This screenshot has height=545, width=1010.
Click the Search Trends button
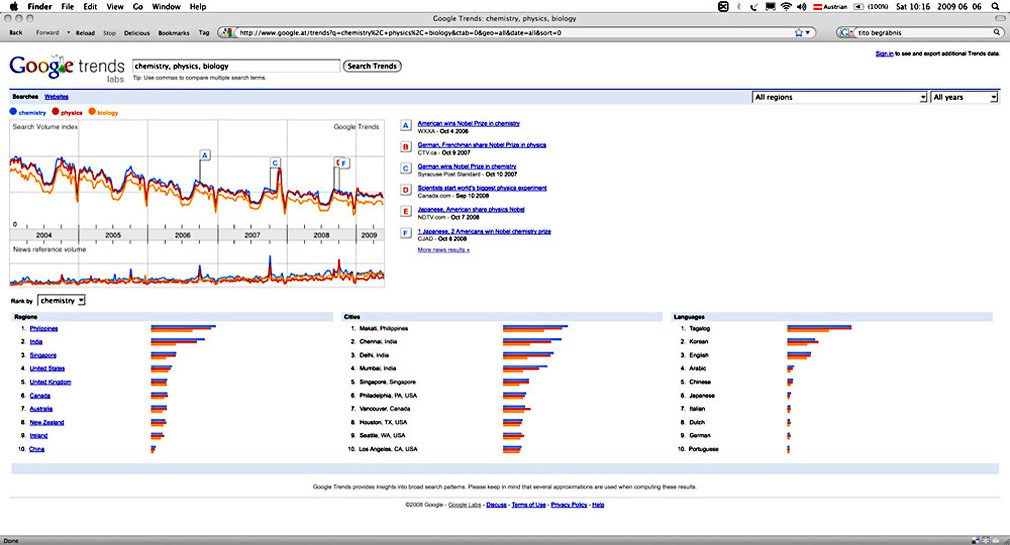pyautogui.click(x=372, y=66)
